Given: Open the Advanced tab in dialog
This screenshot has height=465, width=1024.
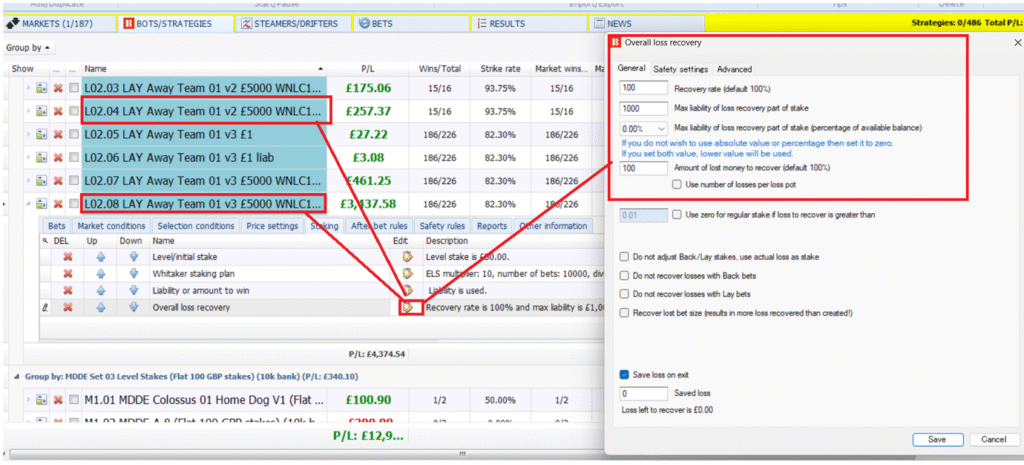Looking at the screenshot, I should coord(735,69).
